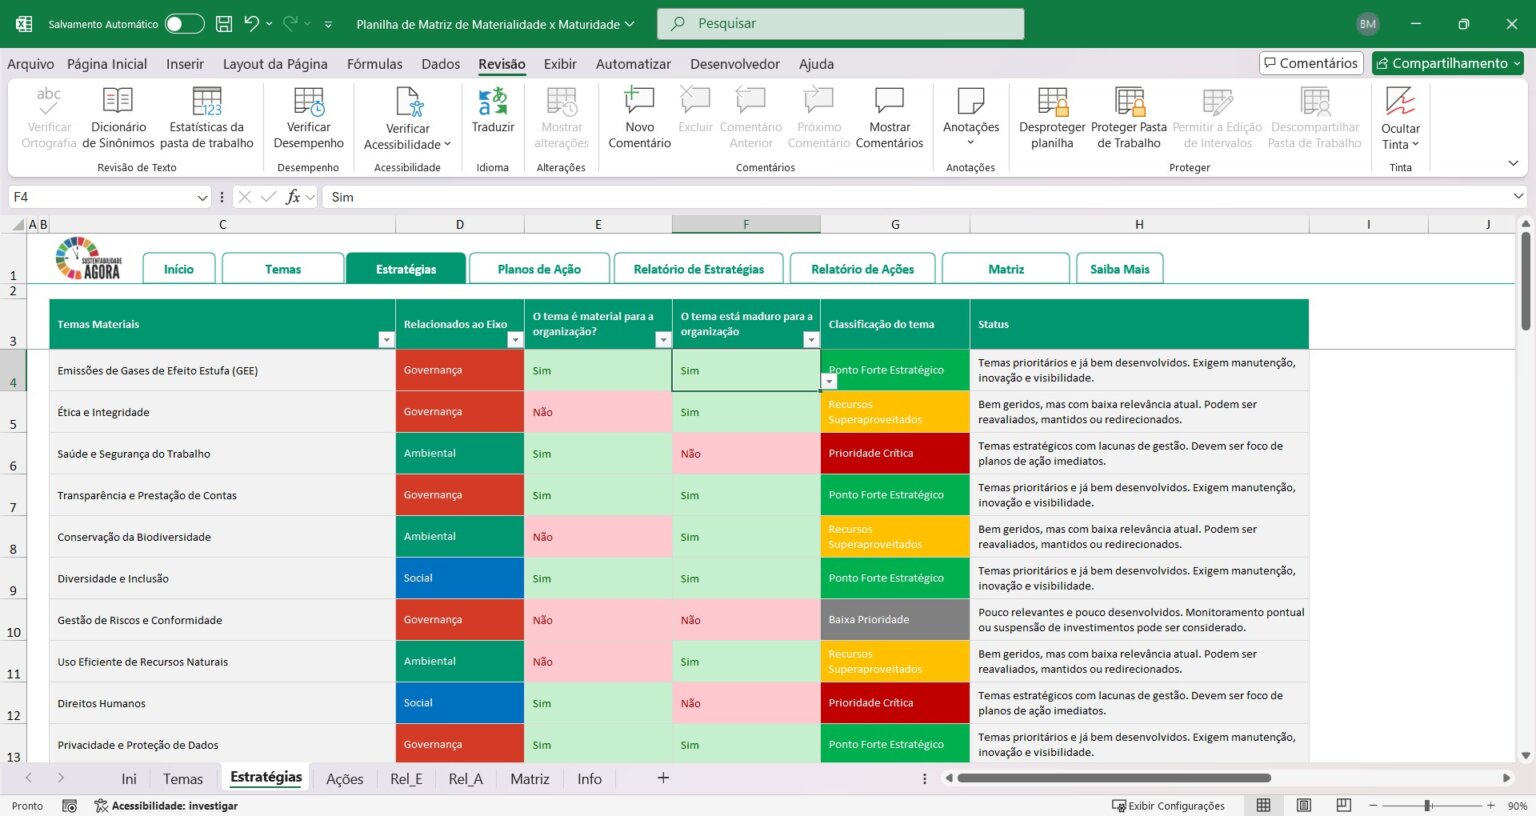Click Mostrar Comentários icon
This screenshot has height=816, width=1536.
coord(889,100)
